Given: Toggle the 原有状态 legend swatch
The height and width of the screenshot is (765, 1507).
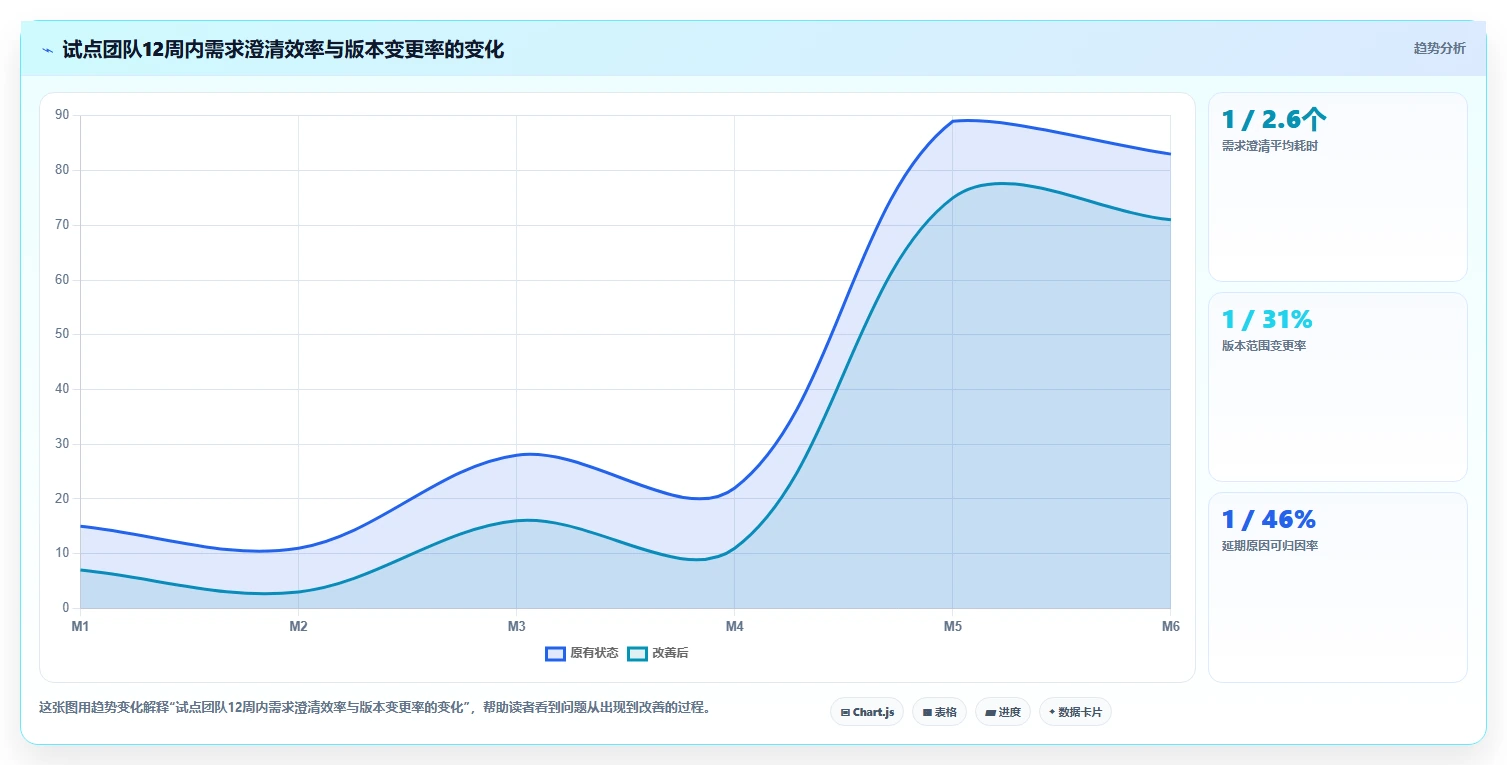Looking at the screenshot, I should point(555,653).
